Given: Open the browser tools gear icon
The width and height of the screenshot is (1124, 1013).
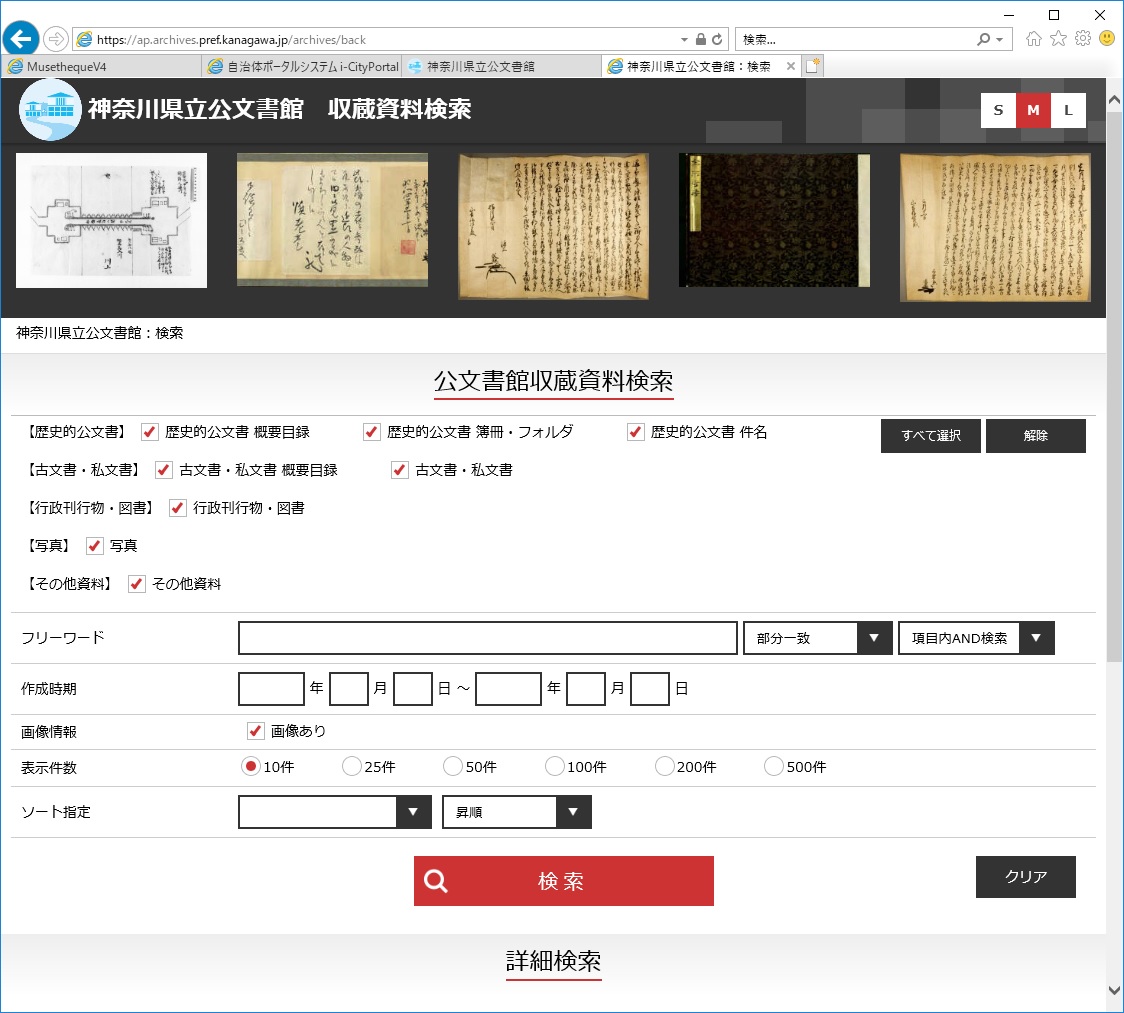Looking at the screenshot, I should [x=1082, y=39].
